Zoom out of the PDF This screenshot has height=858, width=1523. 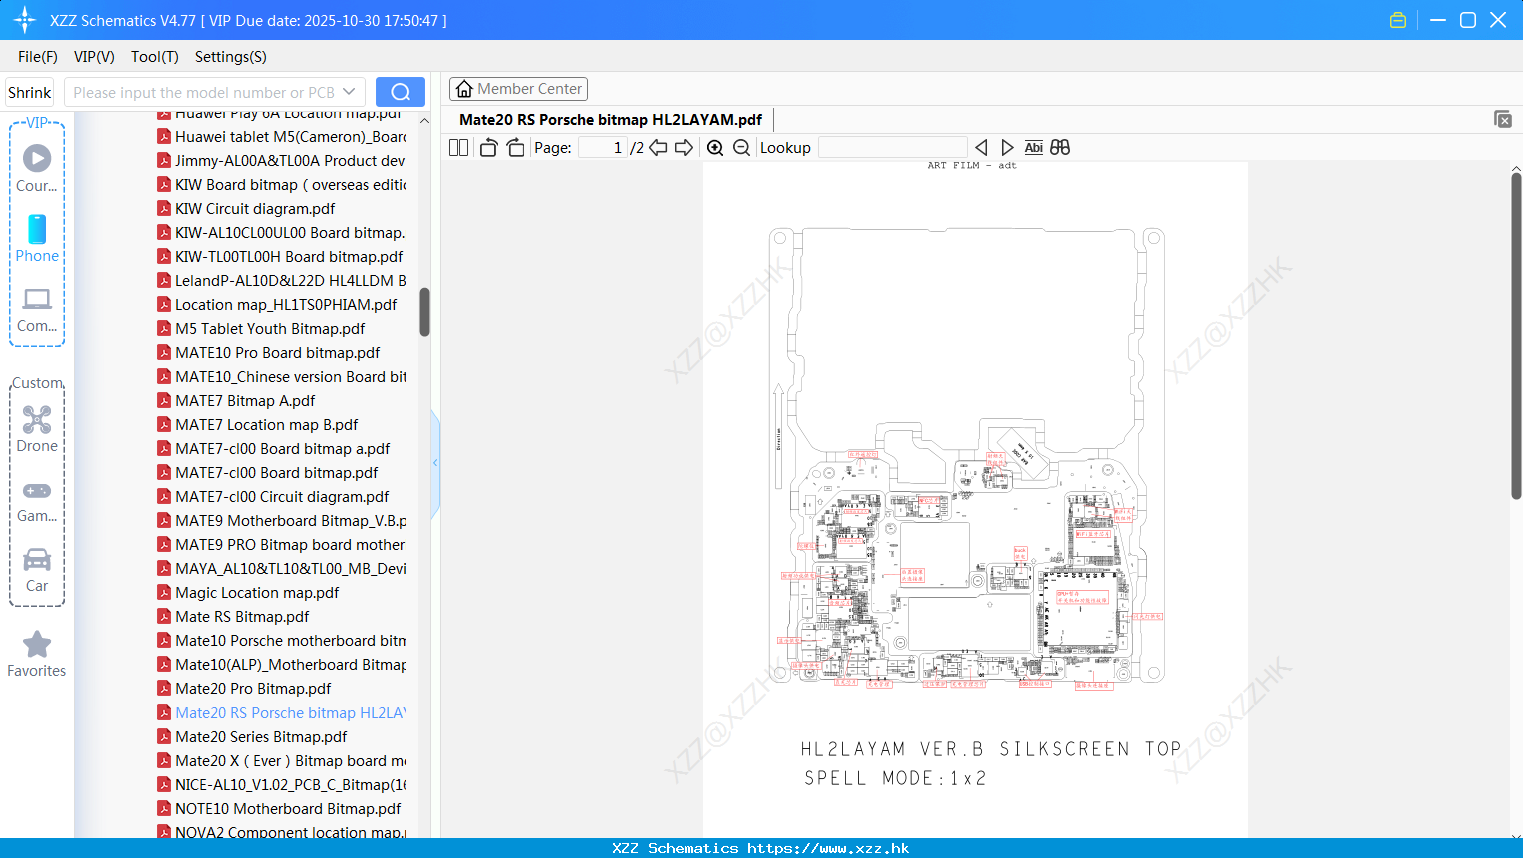741,147
